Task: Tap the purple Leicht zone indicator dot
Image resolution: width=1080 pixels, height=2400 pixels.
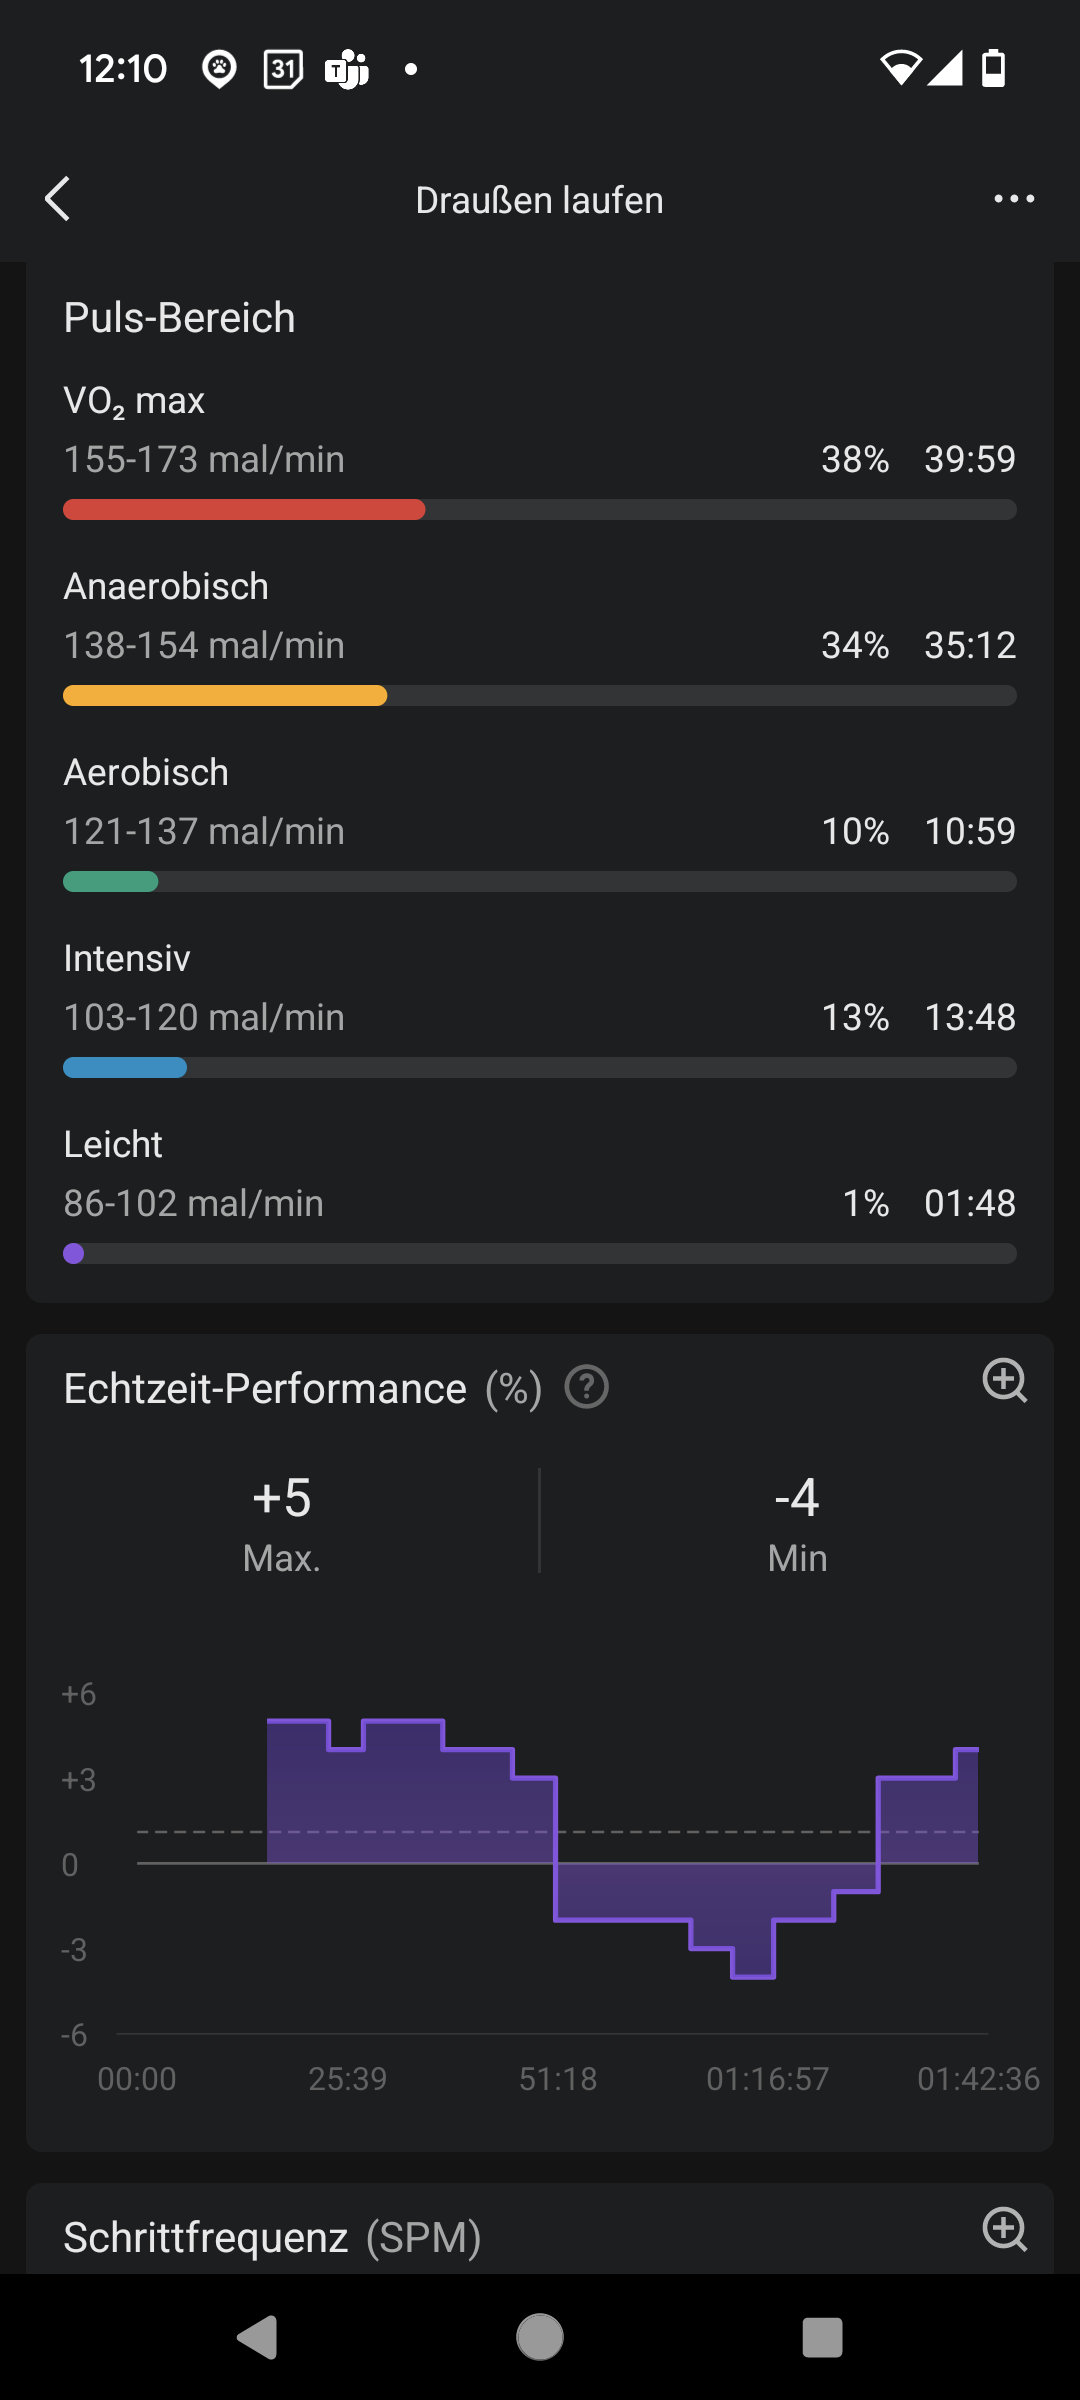Action: point(74,1254)
